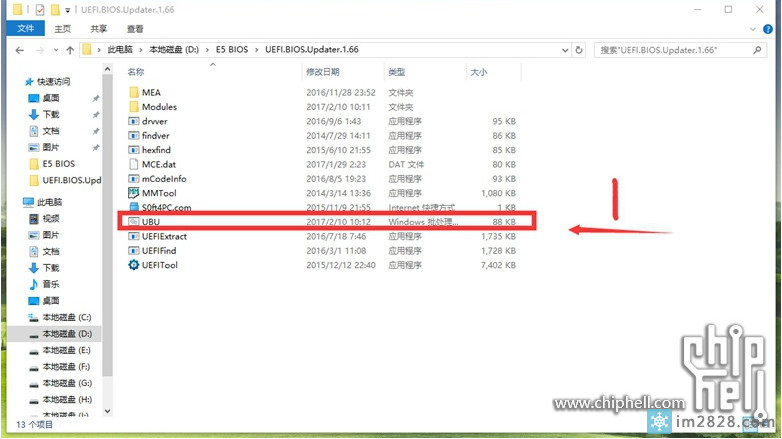Open the address bar history dropdown
Screen dimensions: 782x439
[x=563, y=49]
